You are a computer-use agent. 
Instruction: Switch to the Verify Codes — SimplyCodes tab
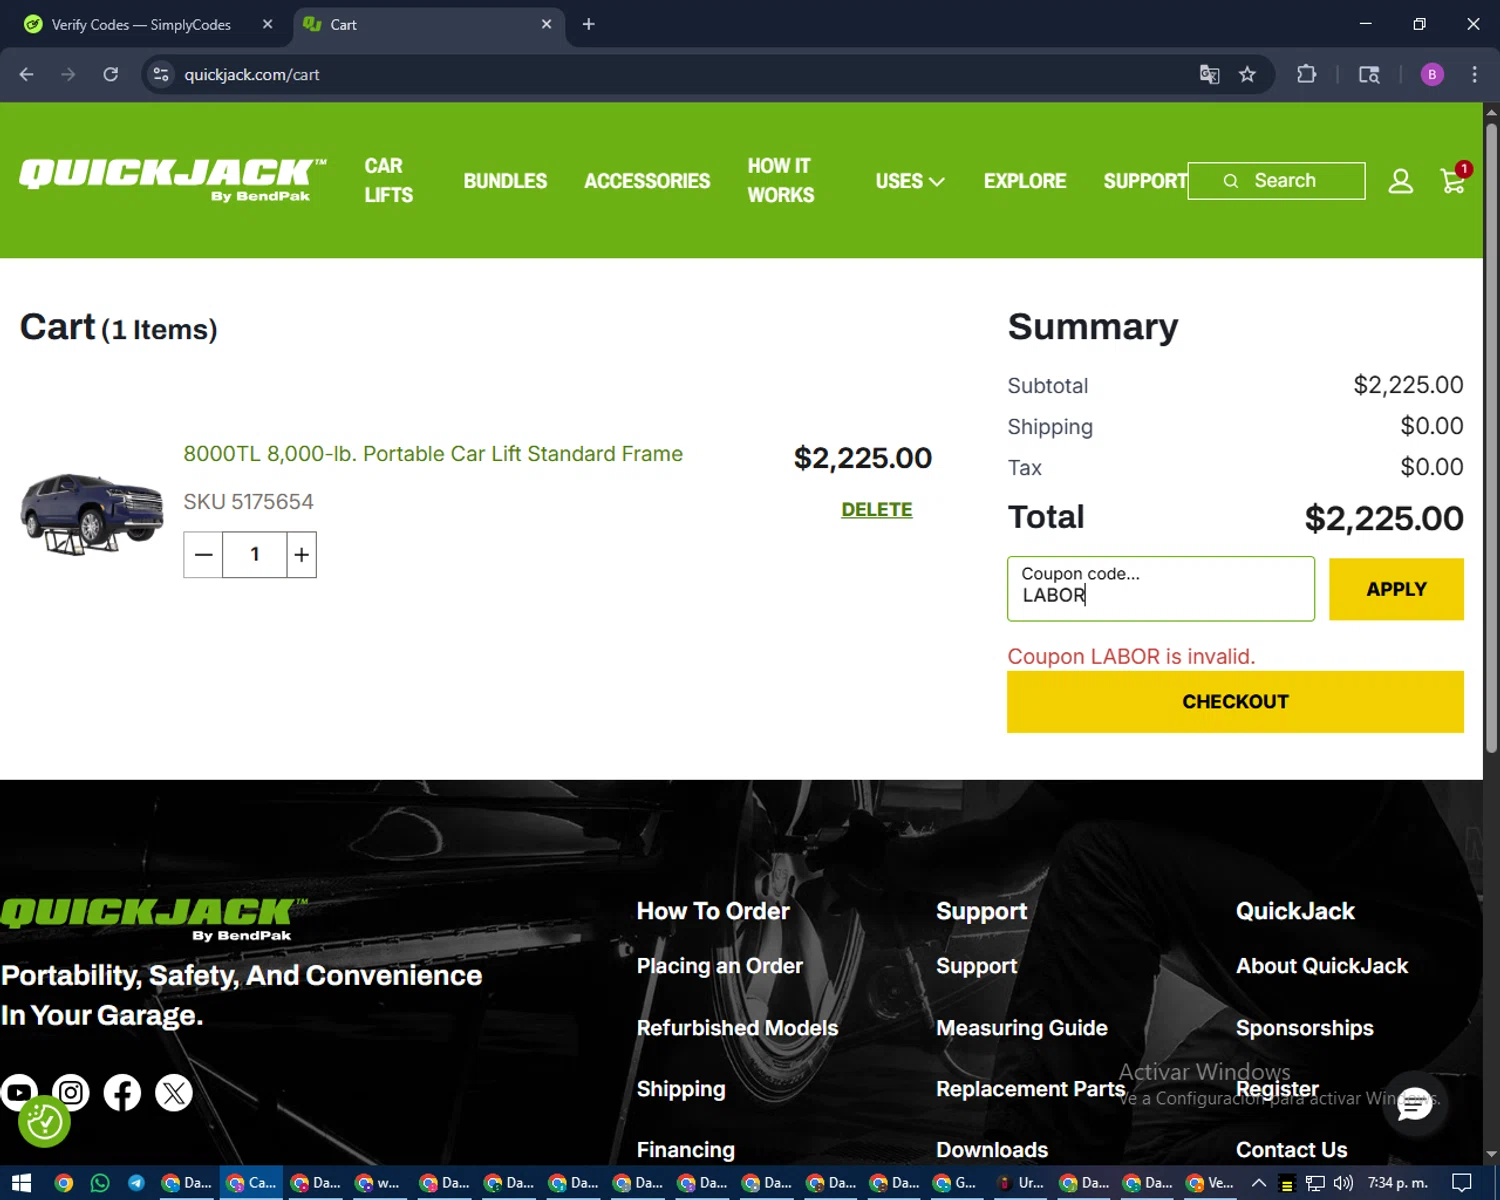[140, 24]
